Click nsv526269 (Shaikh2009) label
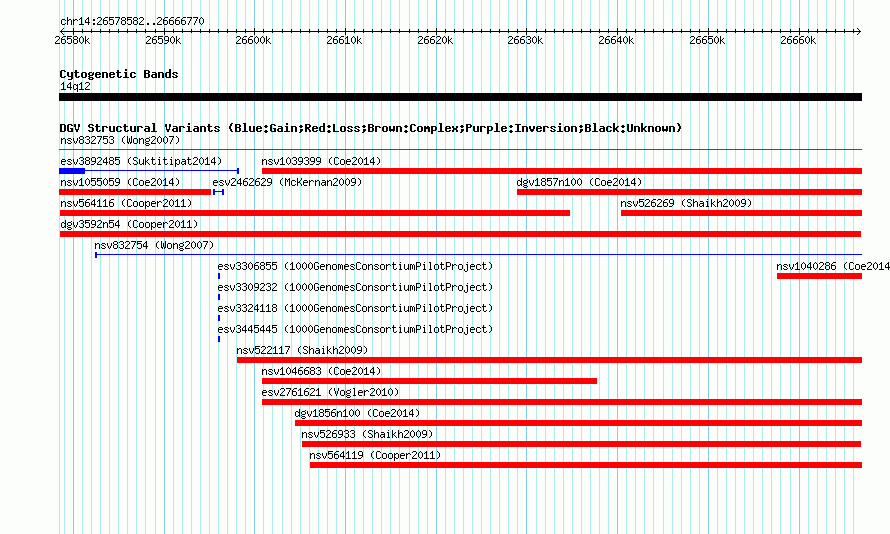Image resolution: width=890 pixels, height=534 pixels. 686,203
